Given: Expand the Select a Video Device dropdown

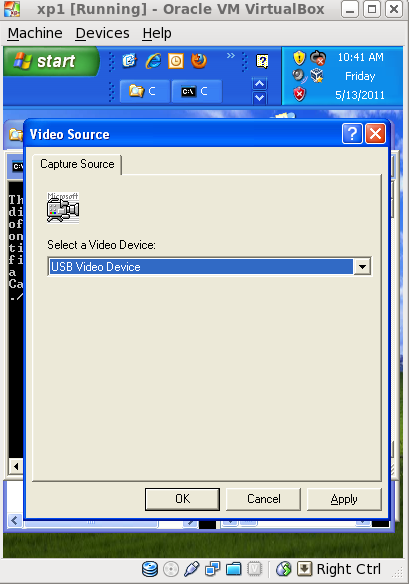Looking at the screenshot, I should tap(362, 267).
